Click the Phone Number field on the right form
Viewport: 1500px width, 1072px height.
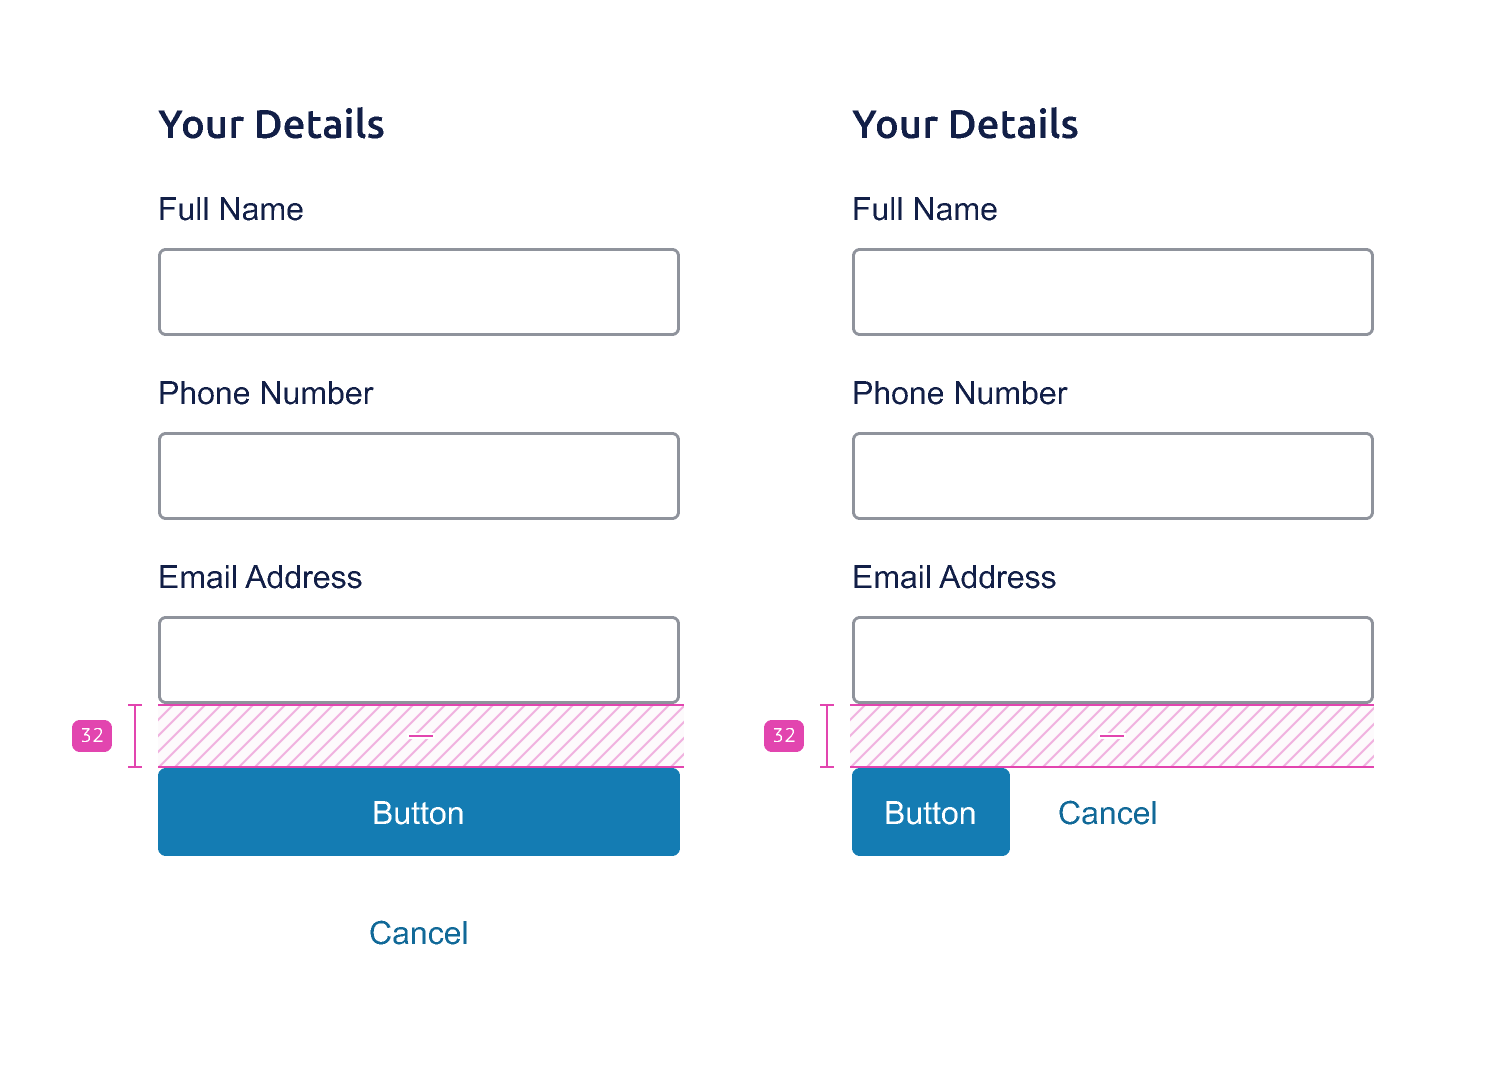(1112, 475)
